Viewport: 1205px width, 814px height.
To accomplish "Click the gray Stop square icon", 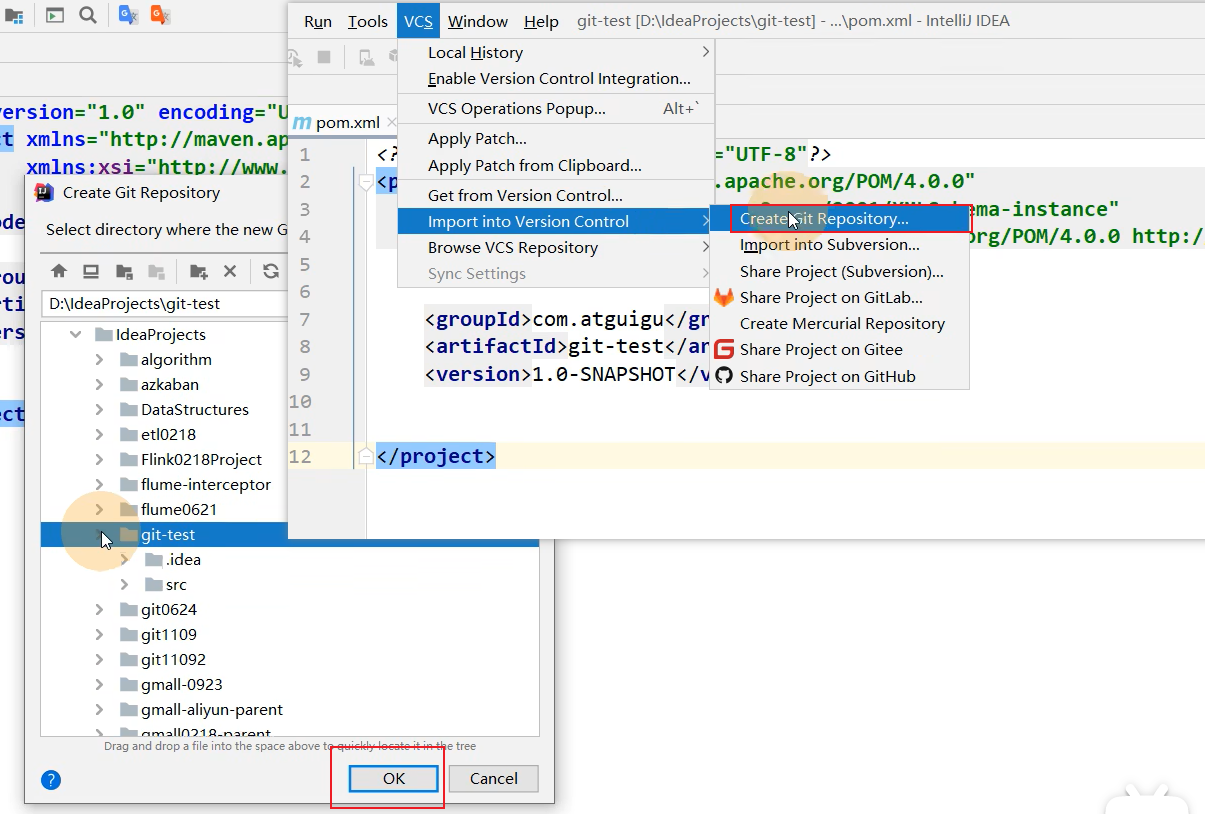I will click(x=324, y=57).
